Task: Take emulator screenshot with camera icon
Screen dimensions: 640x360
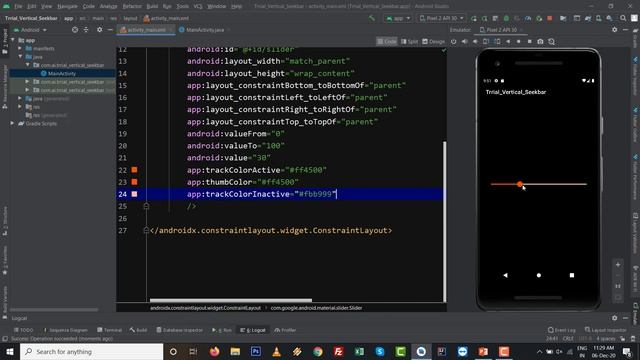Action: (540, 42)
